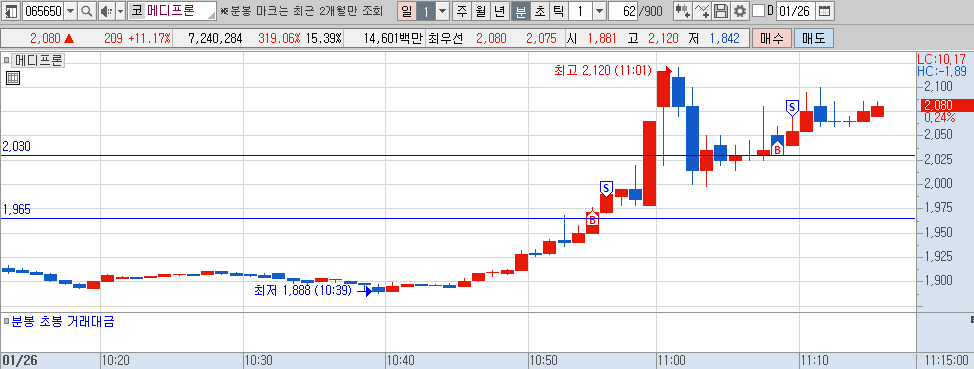This screenshot has width=974, height=369.
Task: Click the second S sell marker near 11:09
Action: pyautogui.click(x=791, y=107)
